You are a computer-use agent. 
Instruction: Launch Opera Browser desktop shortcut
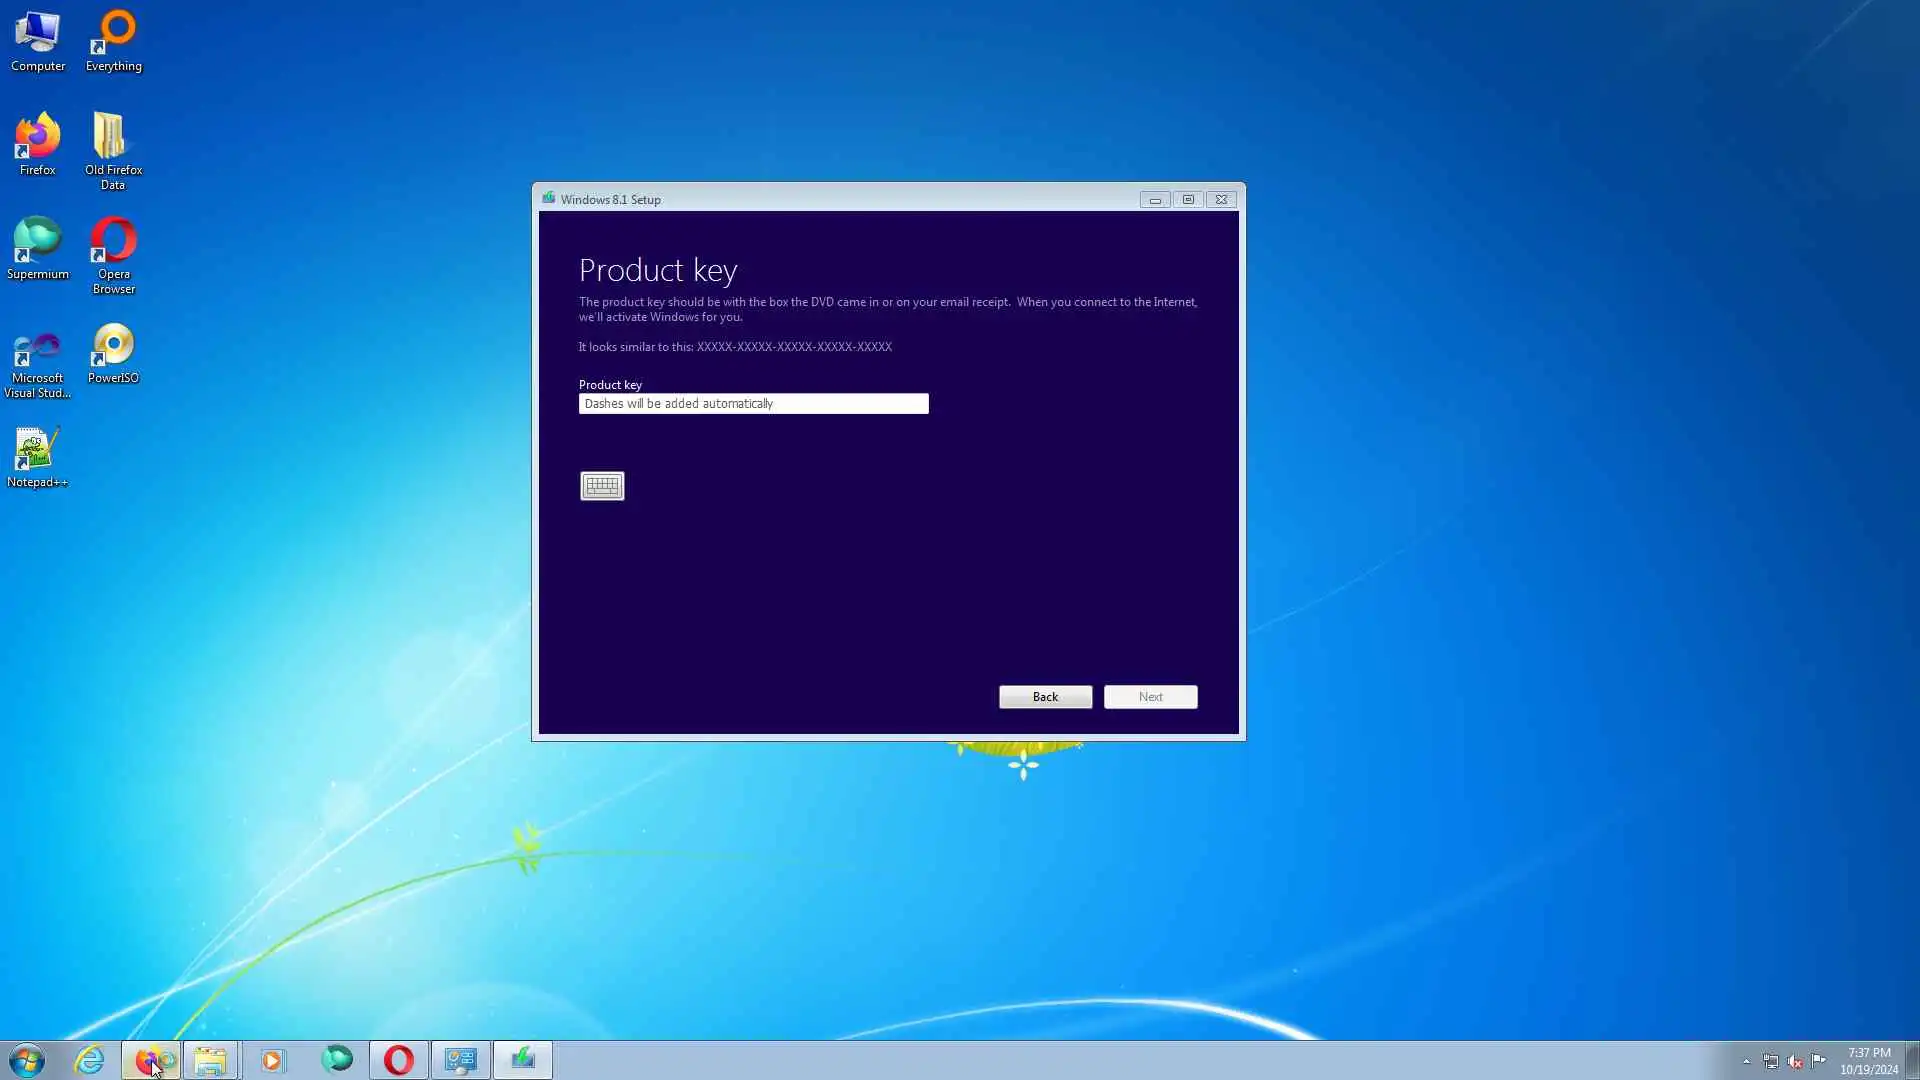pos(113,253)
